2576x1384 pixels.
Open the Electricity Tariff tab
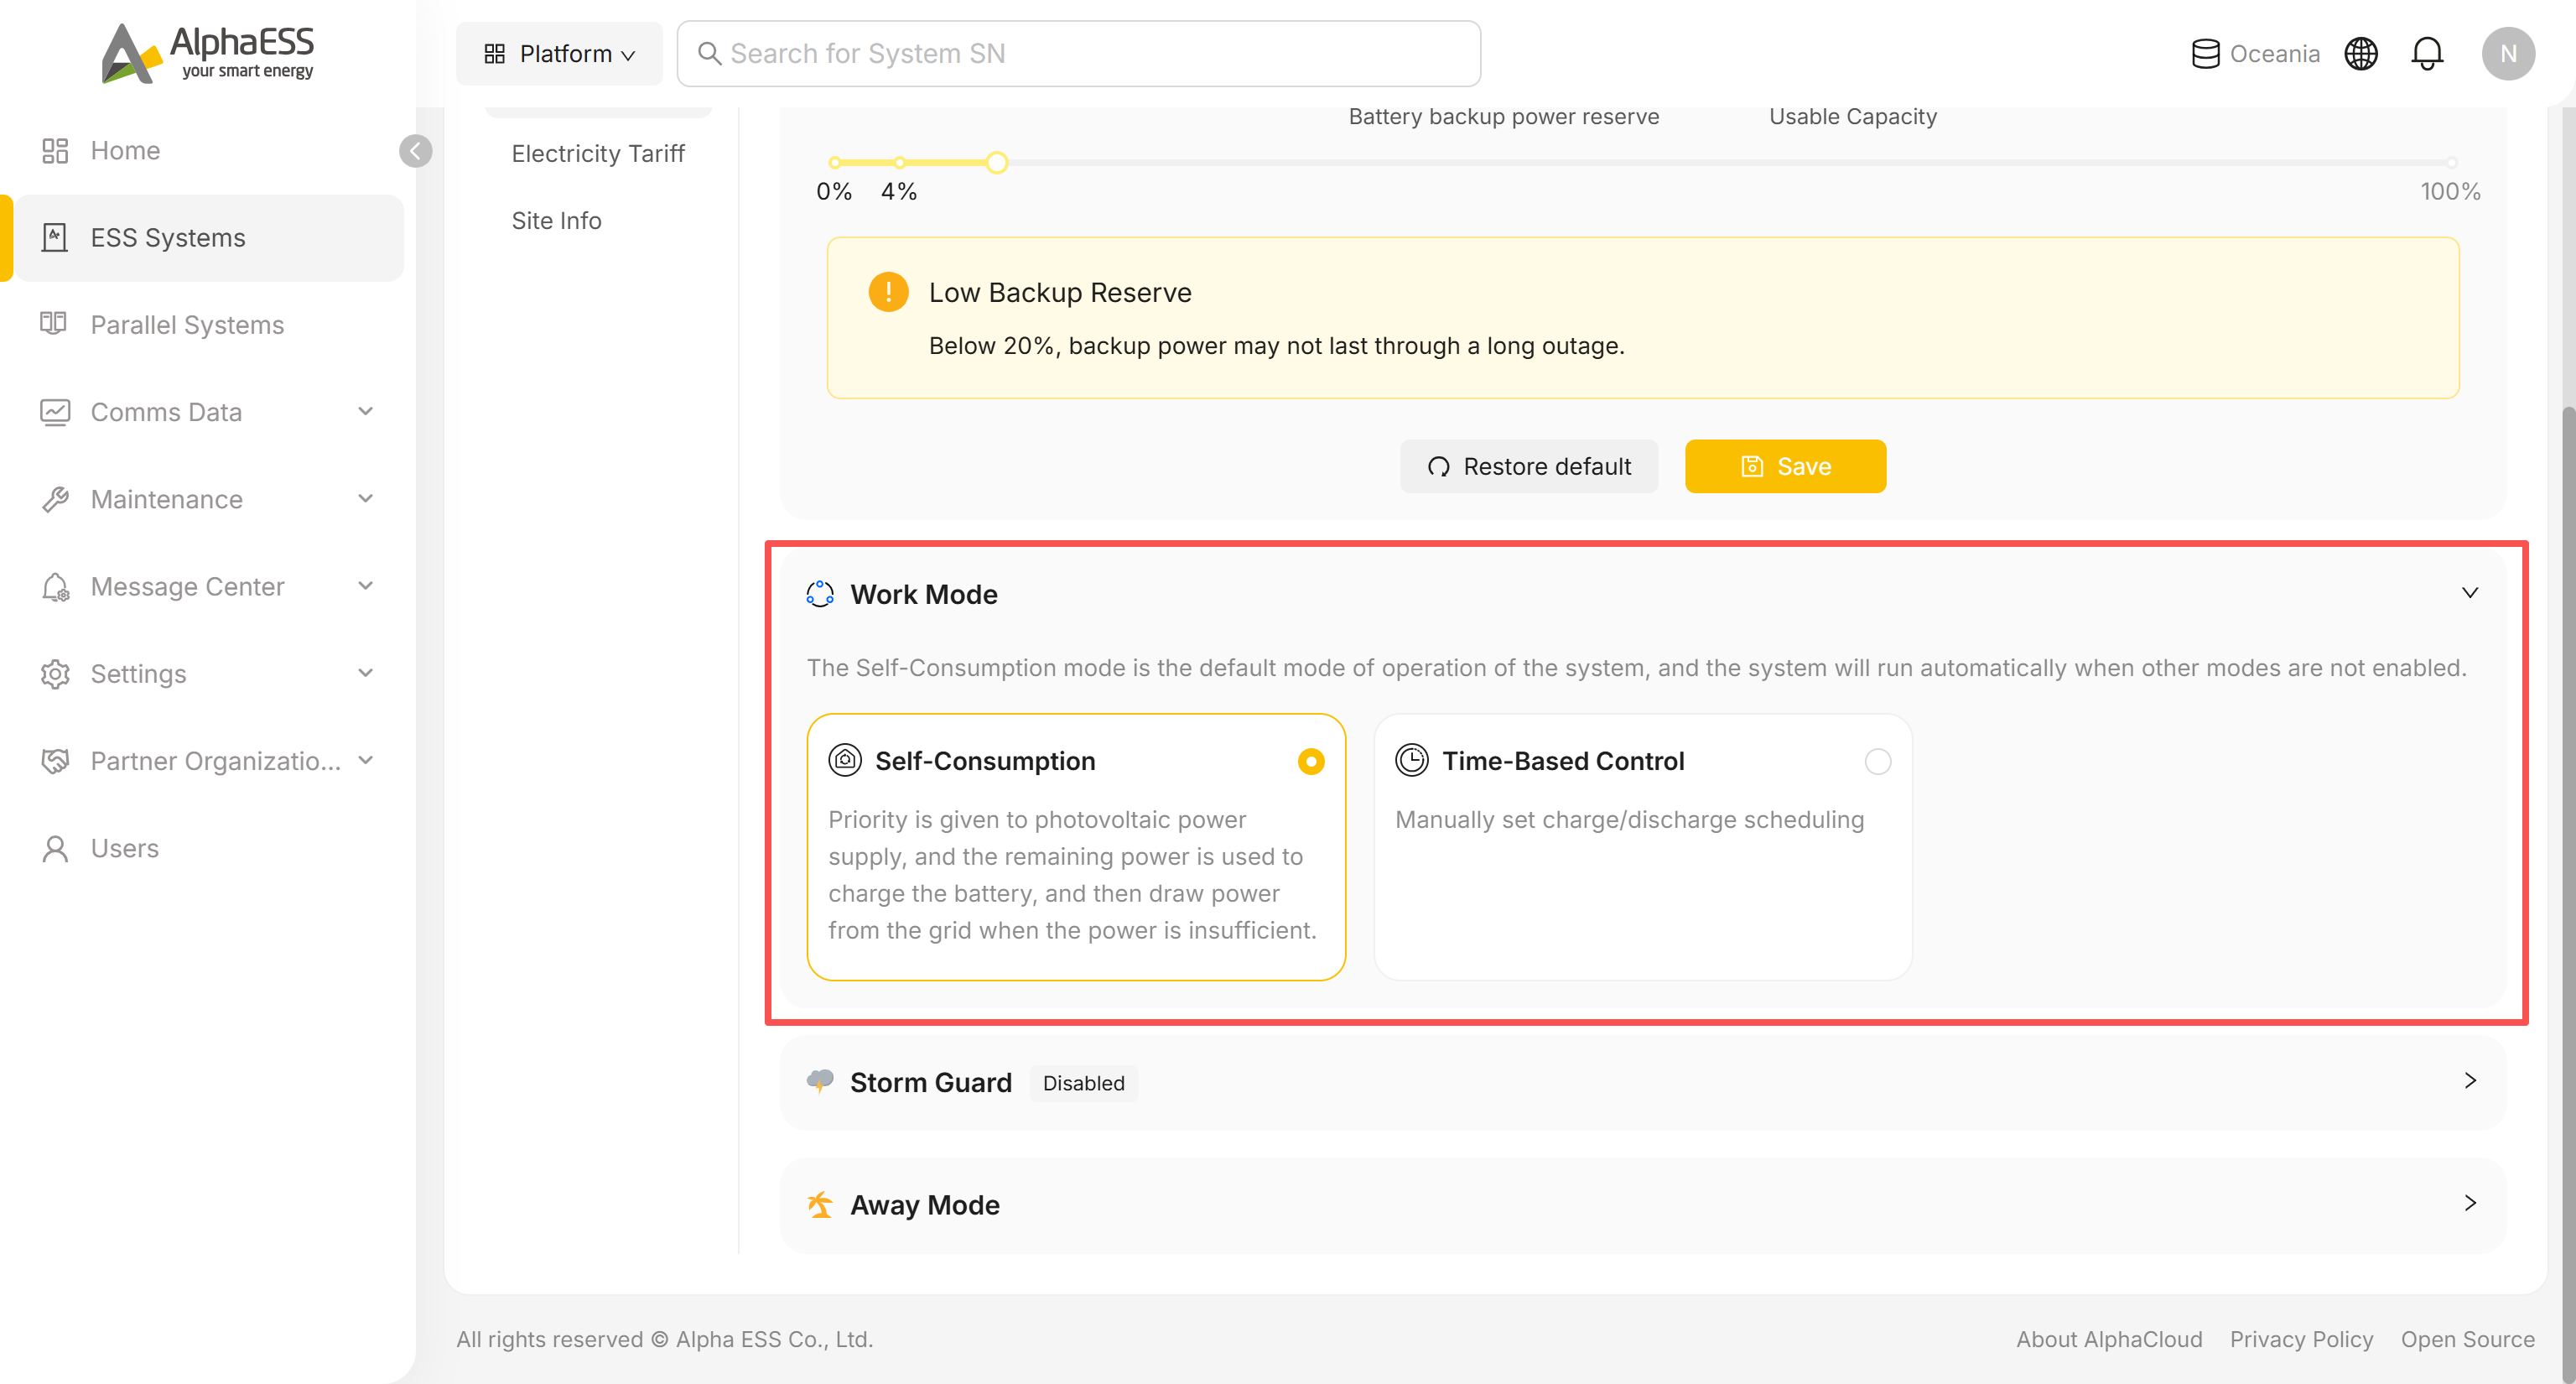pyautogui.click(x=598, y=154)
